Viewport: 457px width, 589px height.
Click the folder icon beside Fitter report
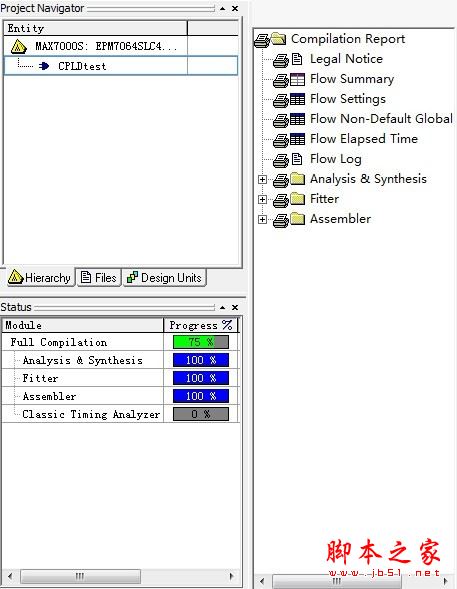click(x=297, y=199)
